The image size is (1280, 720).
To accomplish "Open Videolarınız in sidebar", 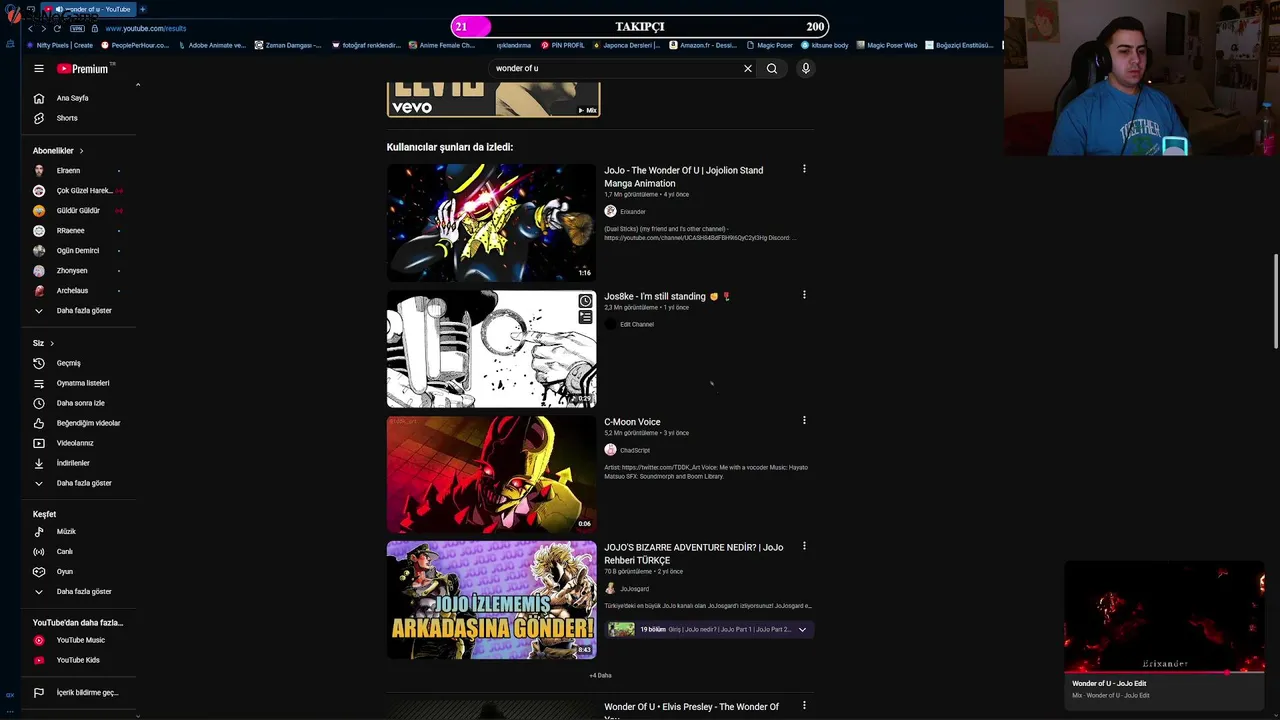I will (x=78, y=443).
